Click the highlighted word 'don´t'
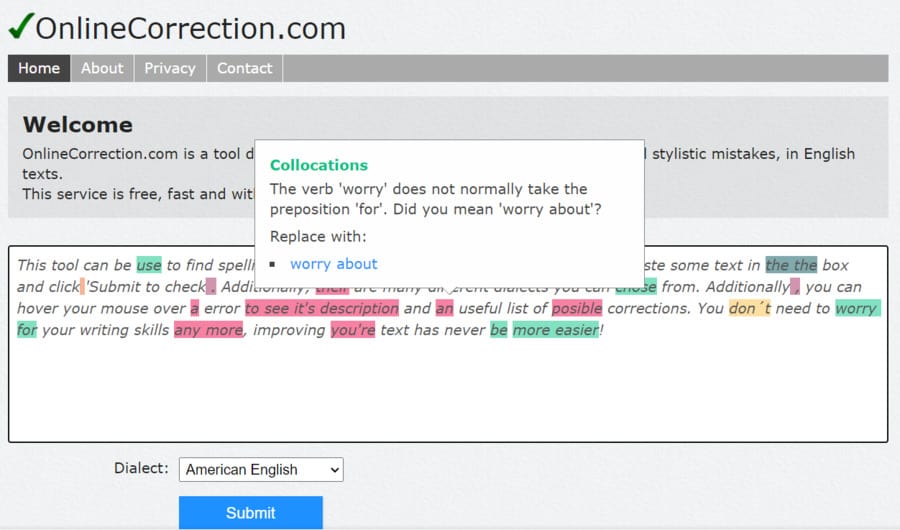The image size is (900, 530). click(x=750, y=308)
